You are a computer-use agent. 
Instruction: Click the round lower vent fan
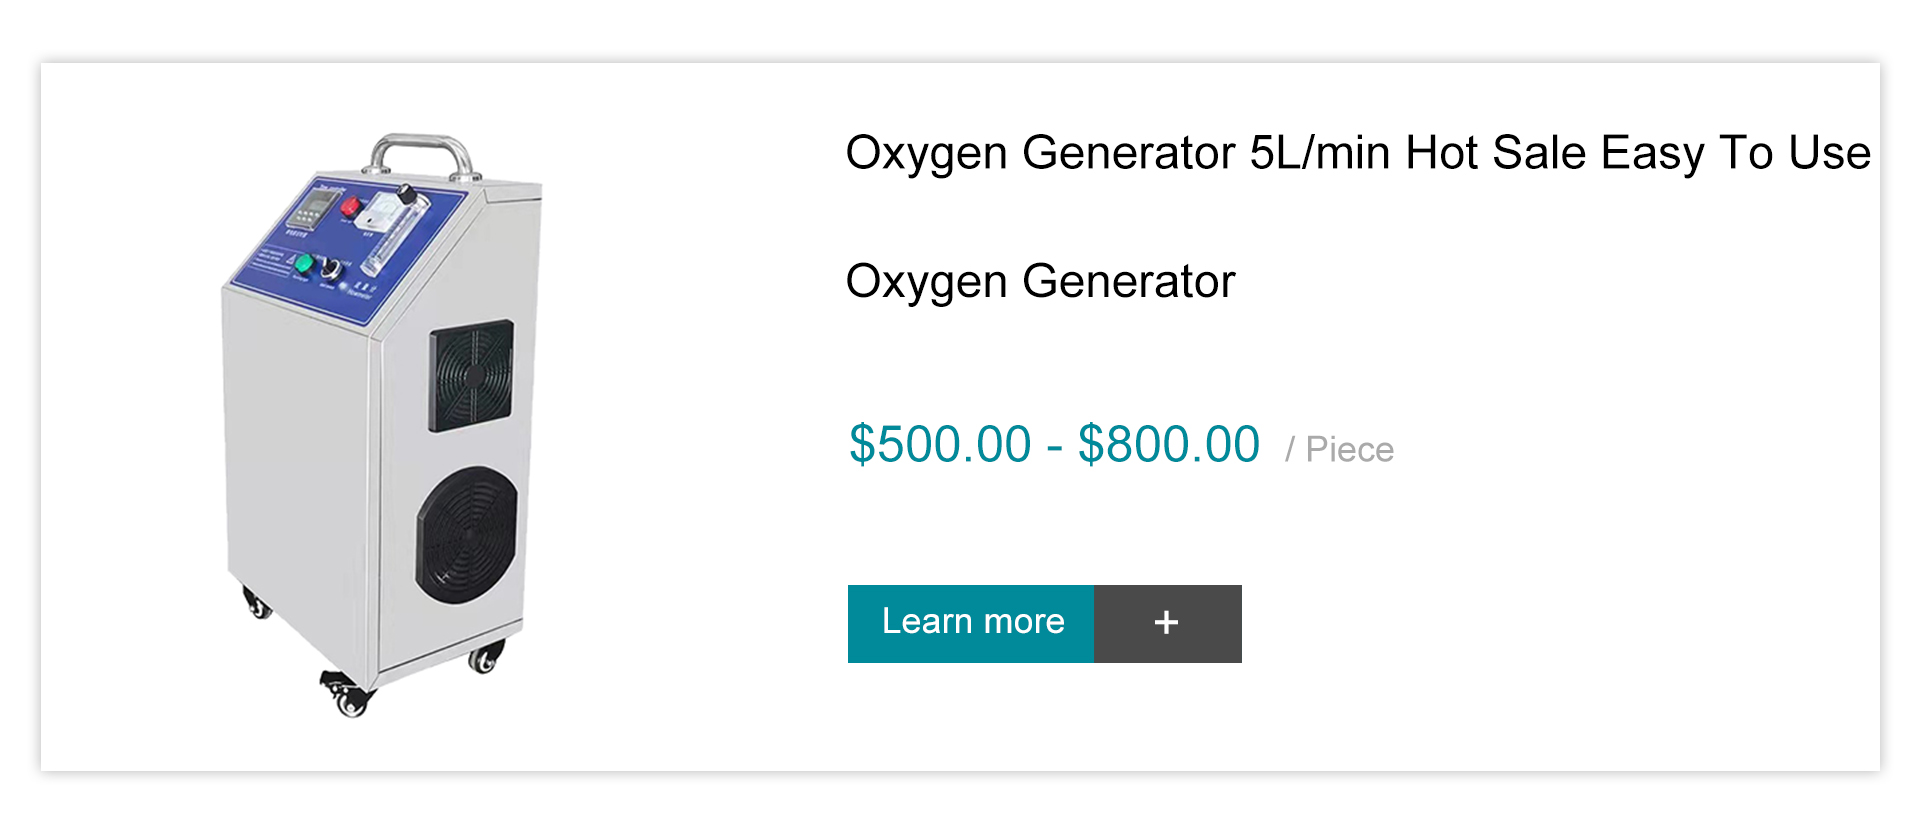point(467,535)
